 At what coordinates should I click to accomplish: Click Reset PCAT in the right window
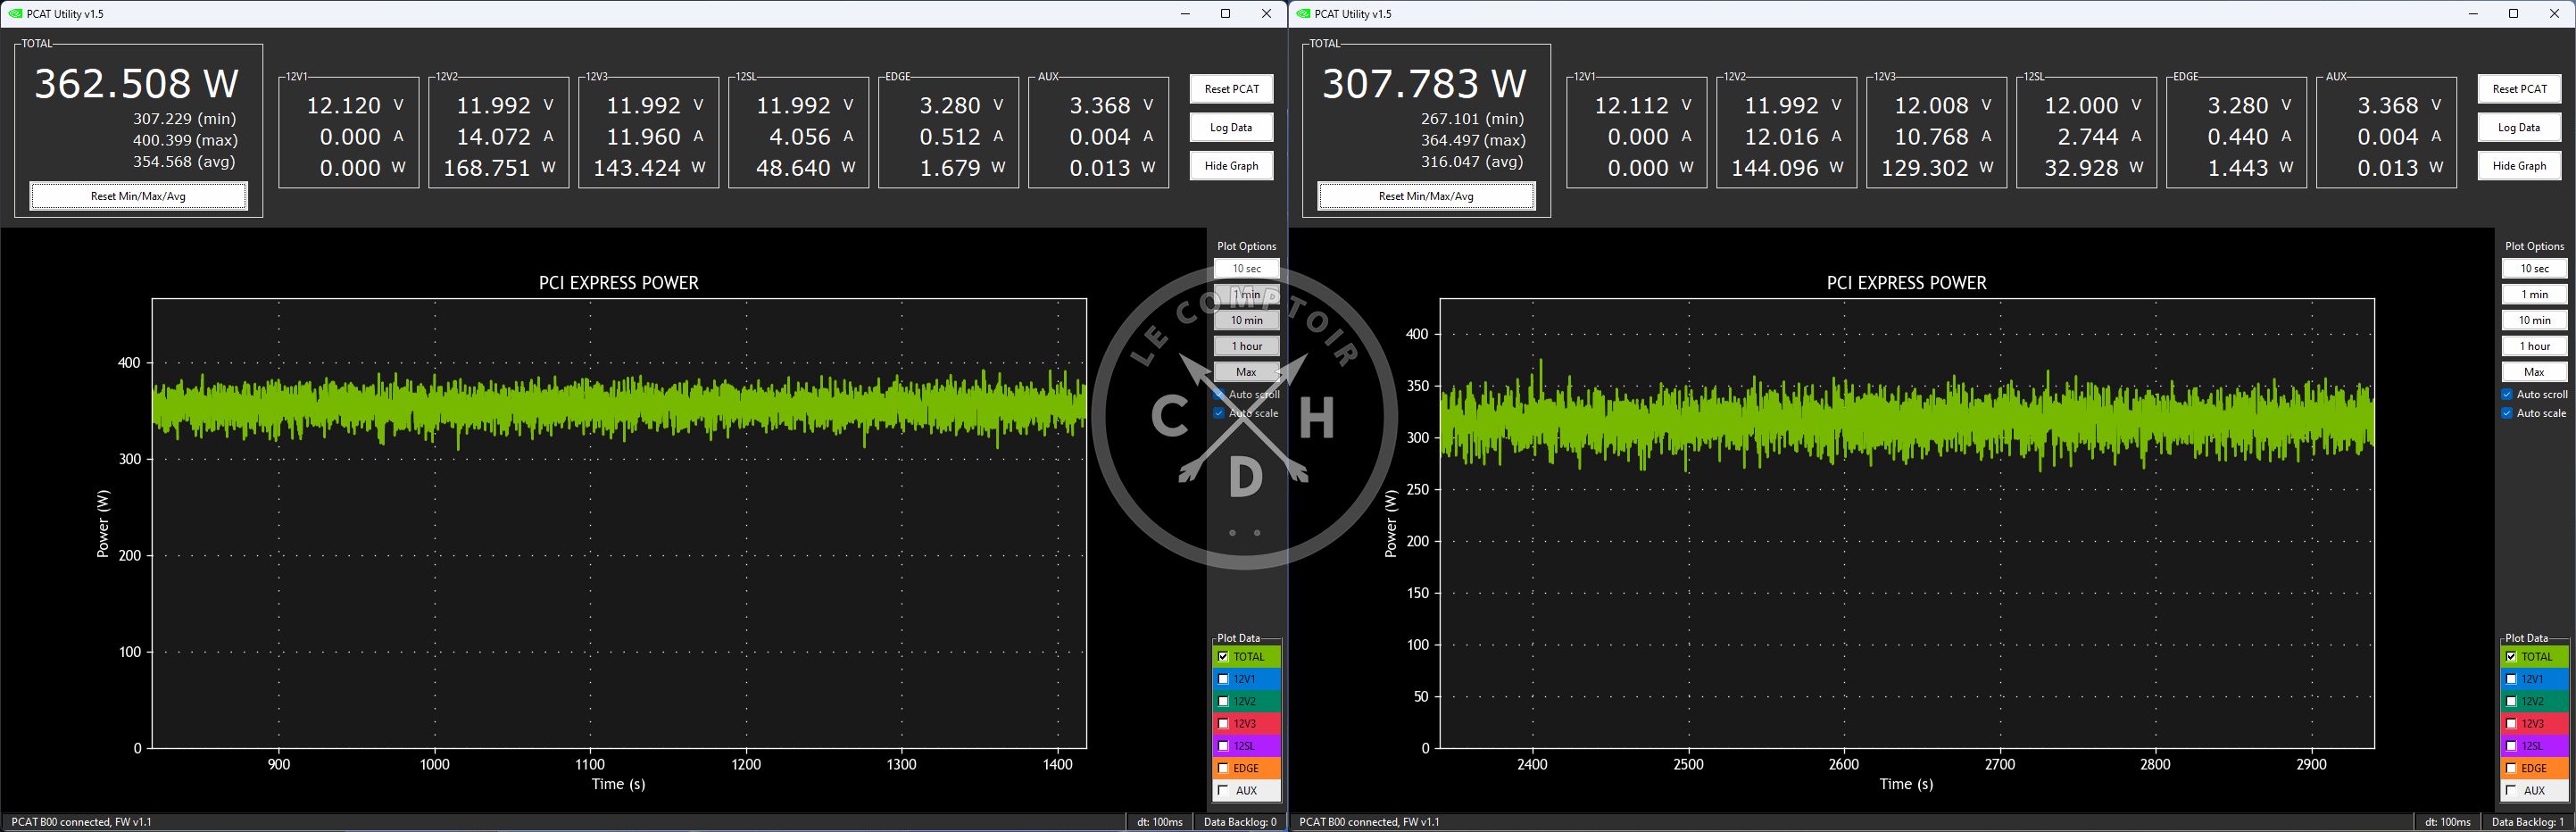(x=2519, y=89)
